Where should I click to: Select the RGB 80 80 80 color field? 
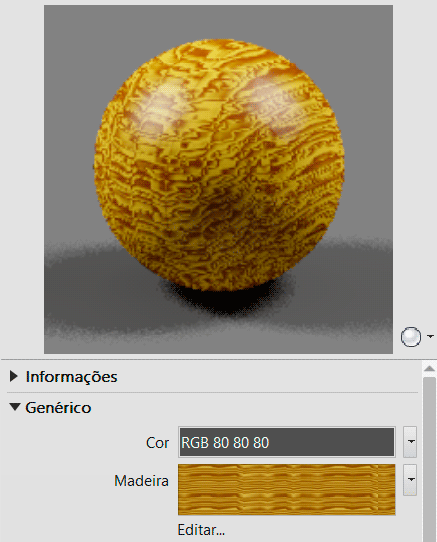pyautogui.click(x=287, y=442)
